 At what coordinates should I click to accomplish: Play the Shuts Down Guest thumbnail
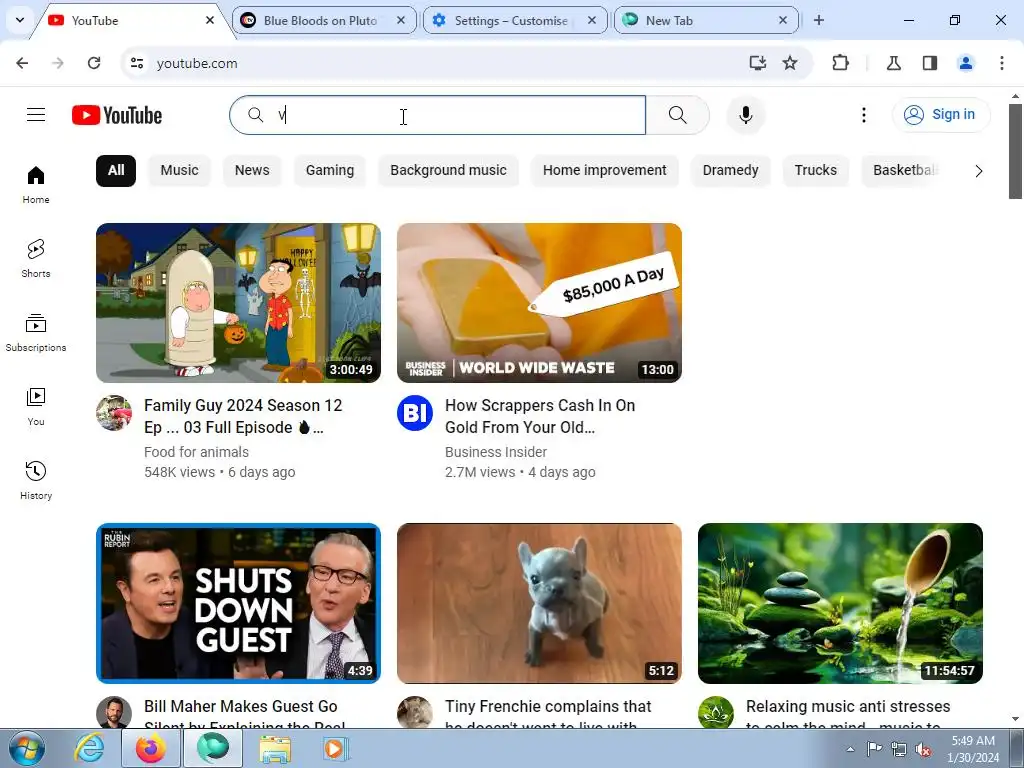(238, 603)
